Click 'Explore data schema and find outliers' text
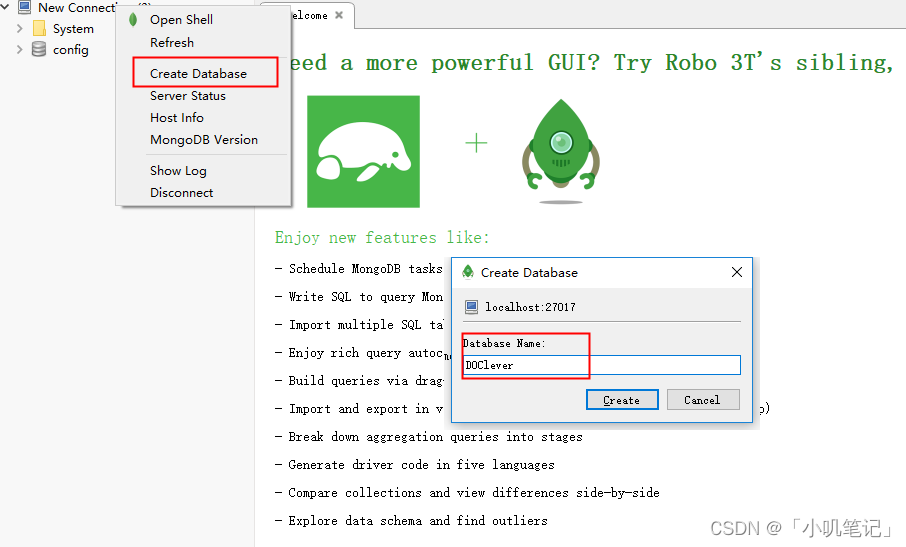 click(418, 521)
